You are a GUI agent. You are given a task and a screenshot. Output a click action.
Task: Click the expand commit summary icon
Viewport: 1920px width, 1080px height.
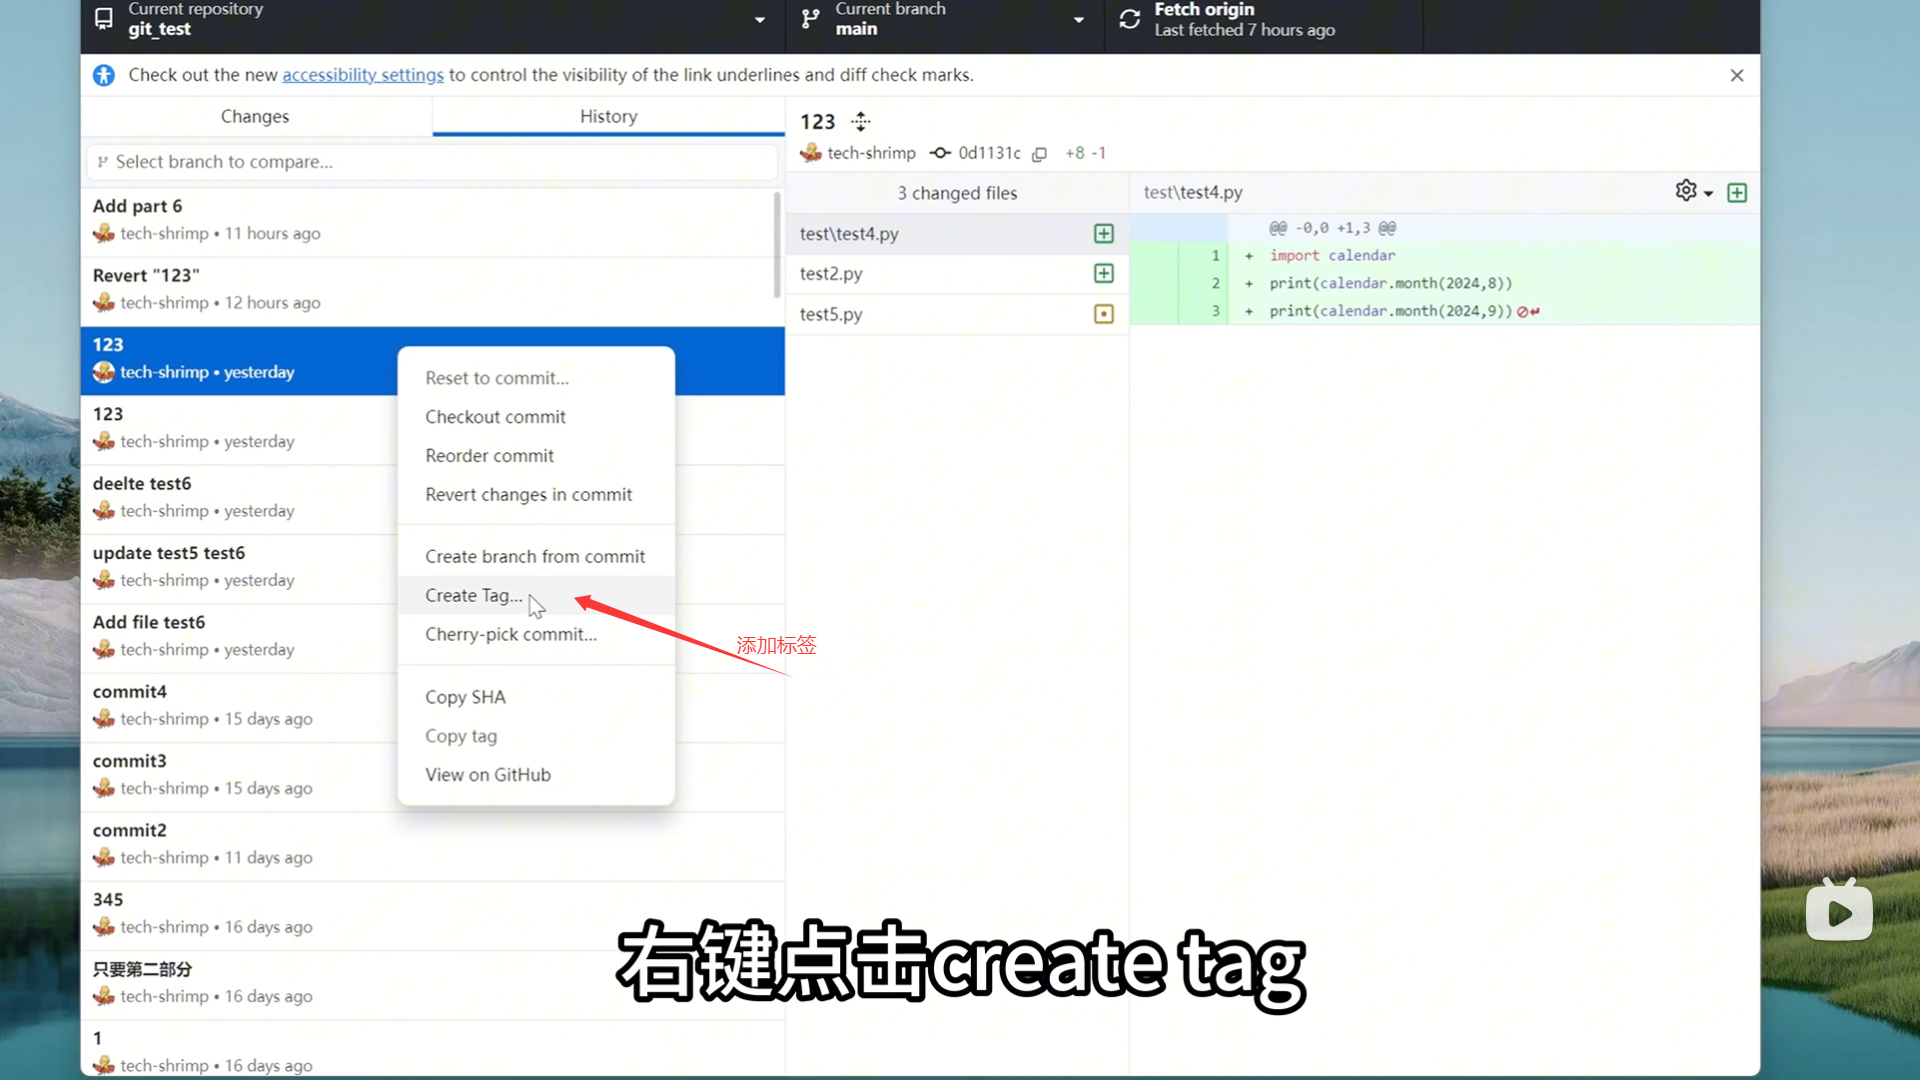tap(861, 122)
